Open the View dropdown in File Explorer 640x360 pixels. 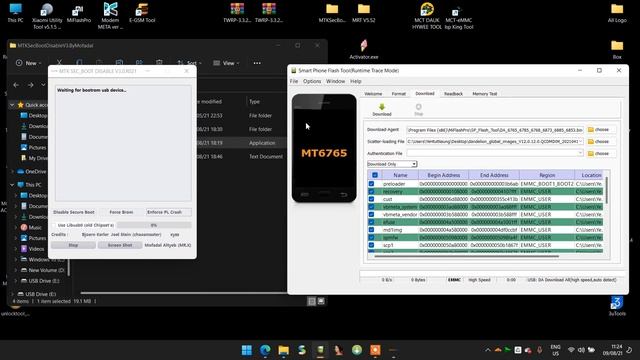coord(227,63)
